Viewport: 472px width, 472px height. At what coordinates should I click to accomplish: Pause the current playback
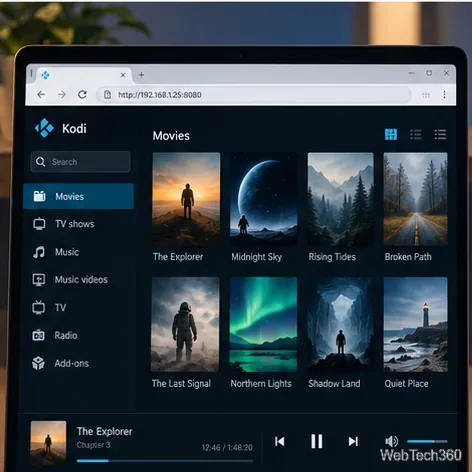point(317,441)
